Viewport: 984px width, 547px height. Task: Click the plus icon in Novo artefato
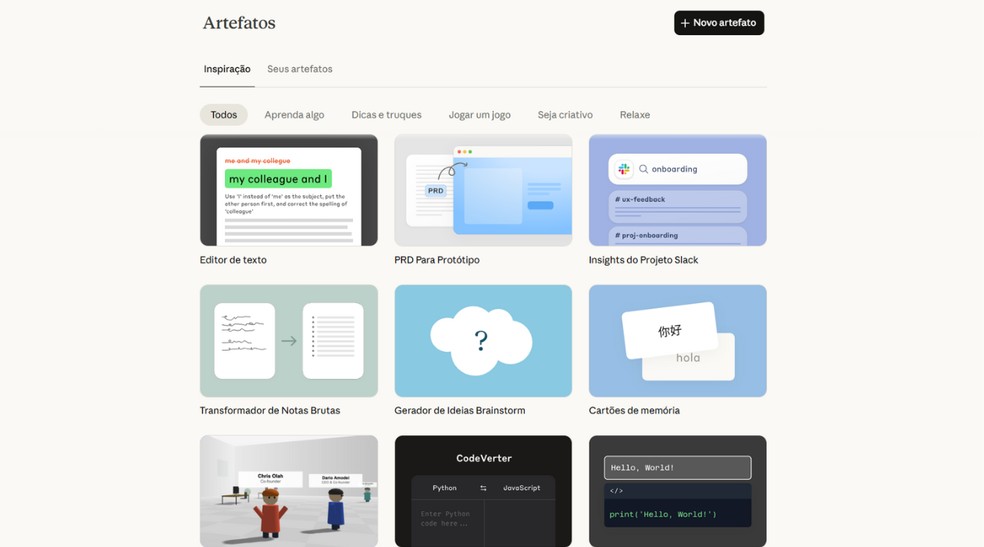(685, 23)
